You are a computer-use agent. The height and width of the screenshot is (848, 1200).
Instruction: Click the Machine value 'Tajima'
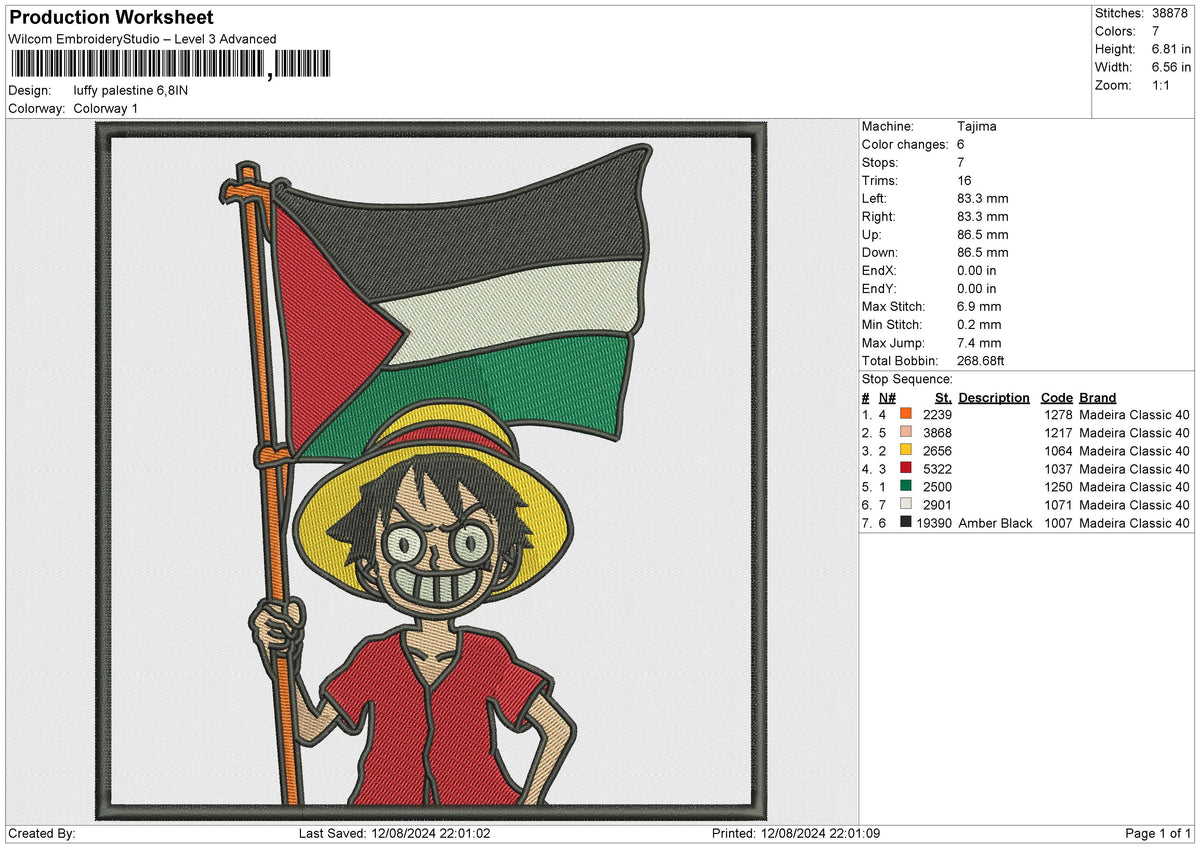point(977,126)
